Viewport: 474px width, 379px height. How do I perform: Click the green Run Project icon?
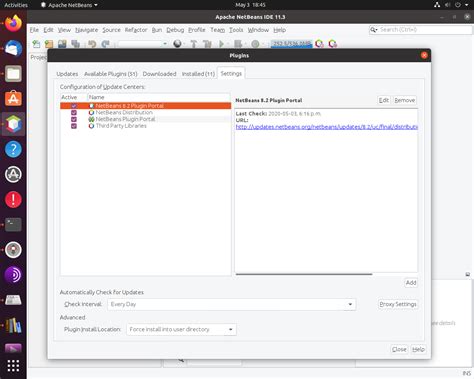click(x=221, y=44)
